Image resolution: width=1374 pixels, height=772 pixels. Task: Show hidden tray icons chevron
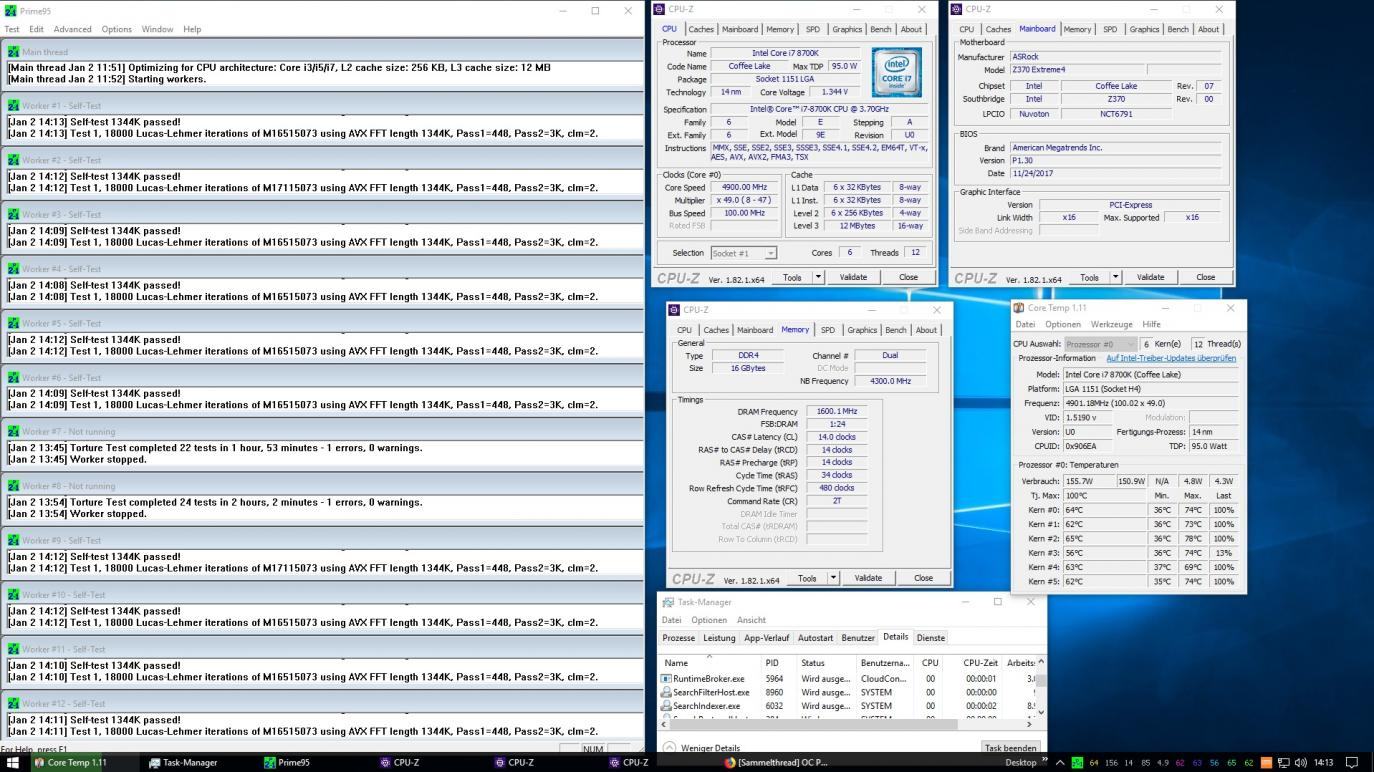click(1060, 763)
